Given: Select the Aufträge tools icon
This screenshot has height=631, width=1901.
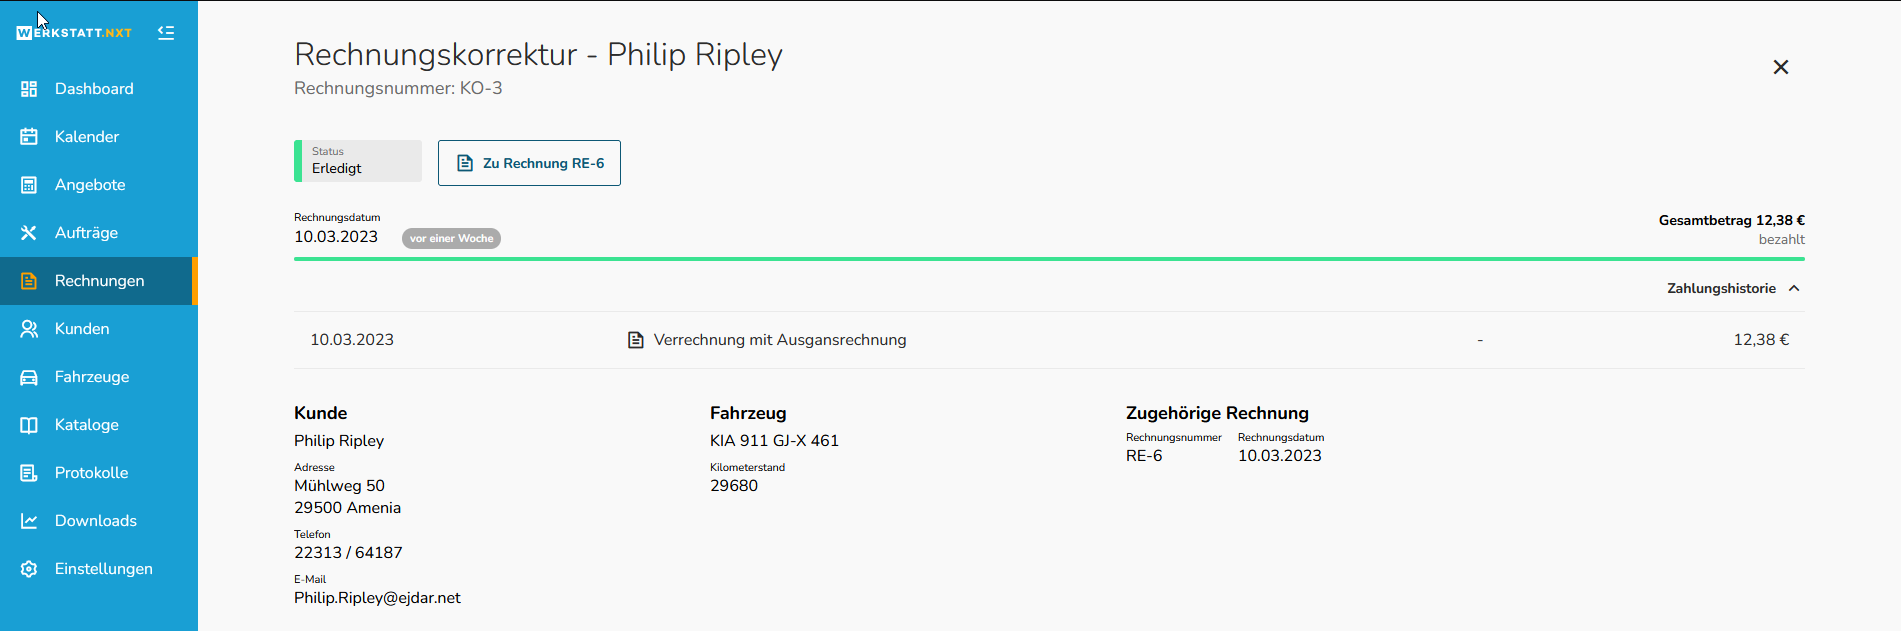Looking at the screenshot, I should coord(29,233).
